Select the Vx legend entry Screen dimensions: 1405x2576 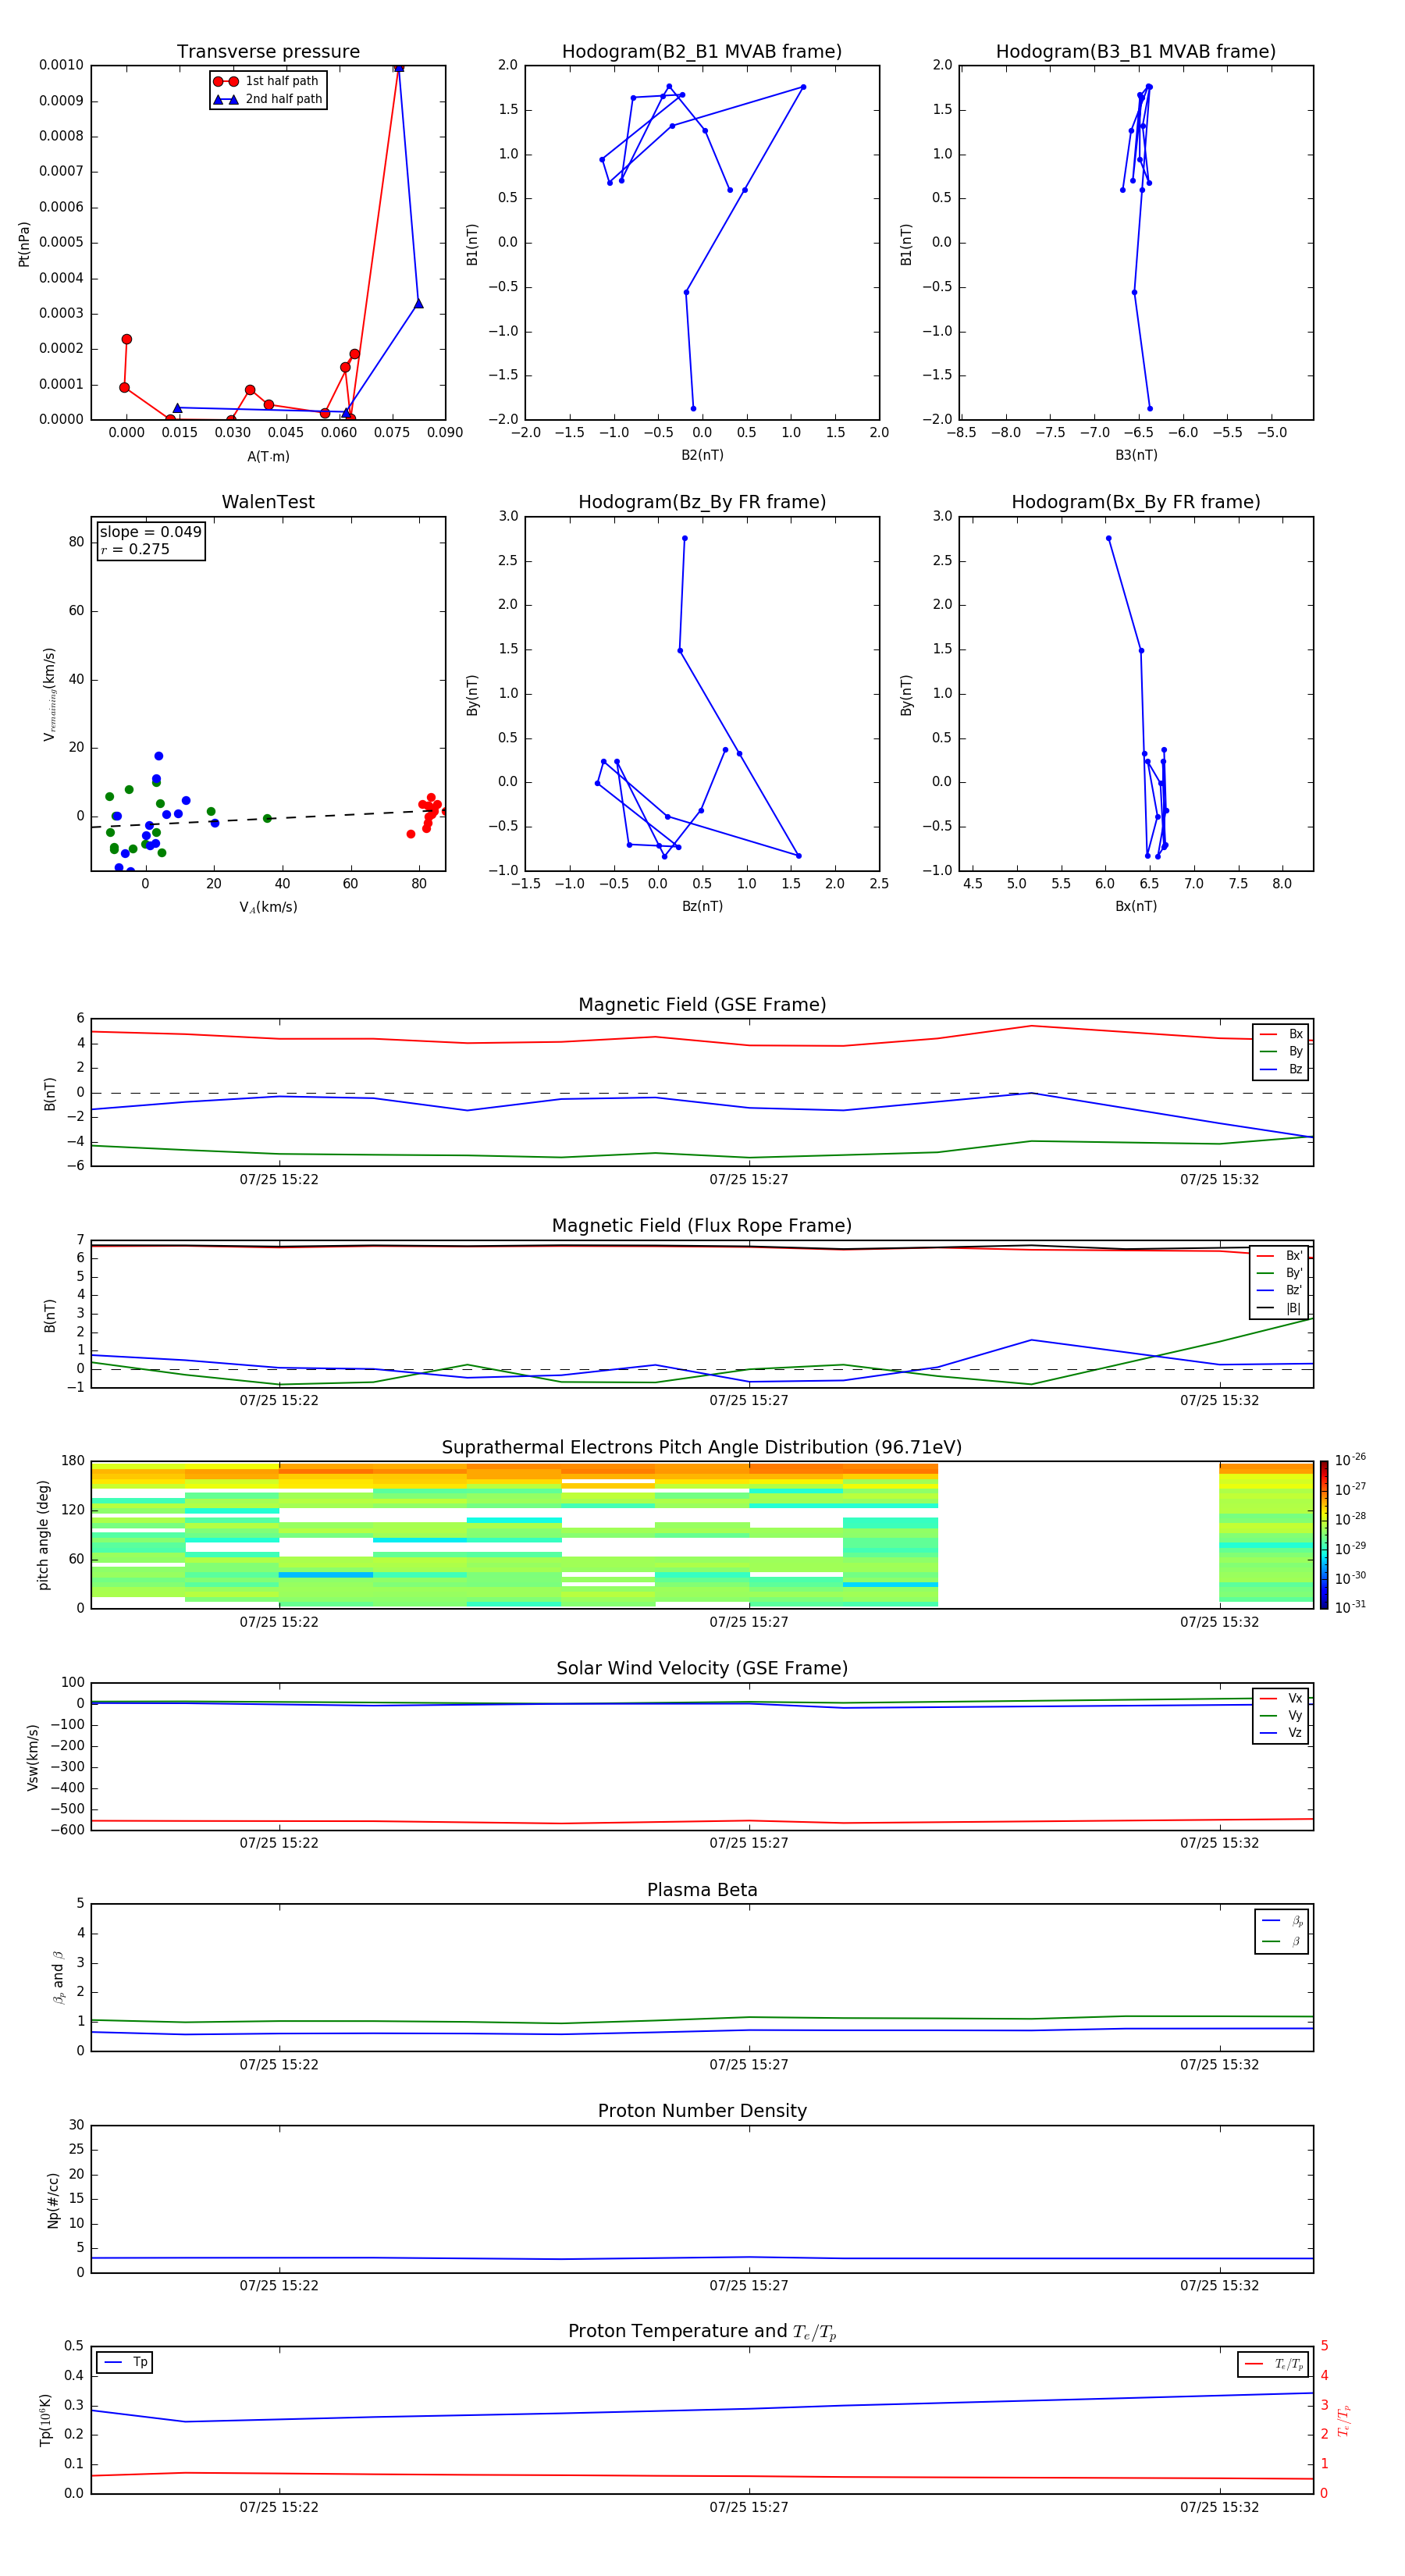pos(1281,1698)
